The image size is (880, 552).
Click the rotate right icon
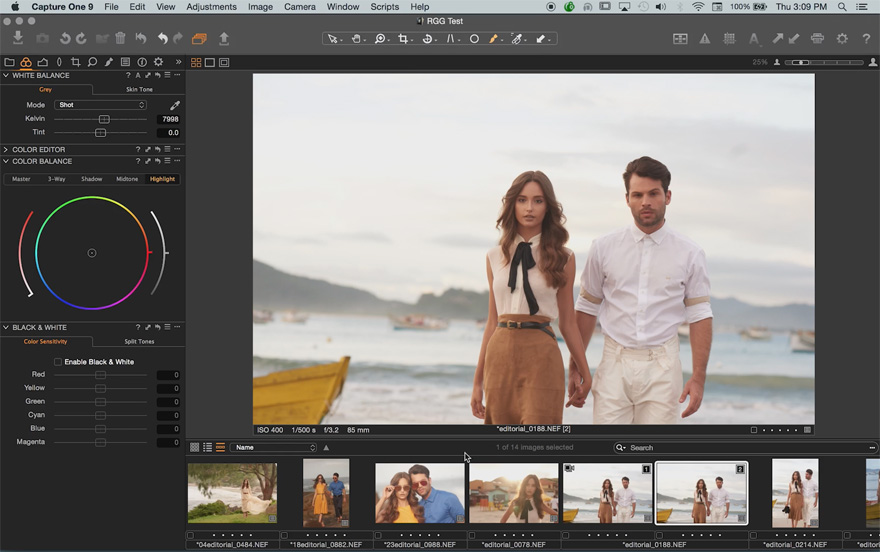(x=81, y=38)
